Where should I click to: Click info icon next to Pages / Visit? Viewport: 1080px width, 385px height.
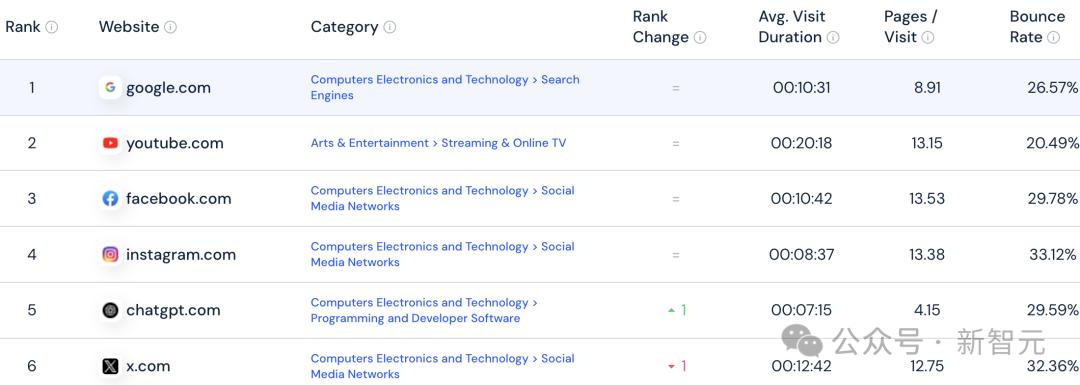coord(928,37)
